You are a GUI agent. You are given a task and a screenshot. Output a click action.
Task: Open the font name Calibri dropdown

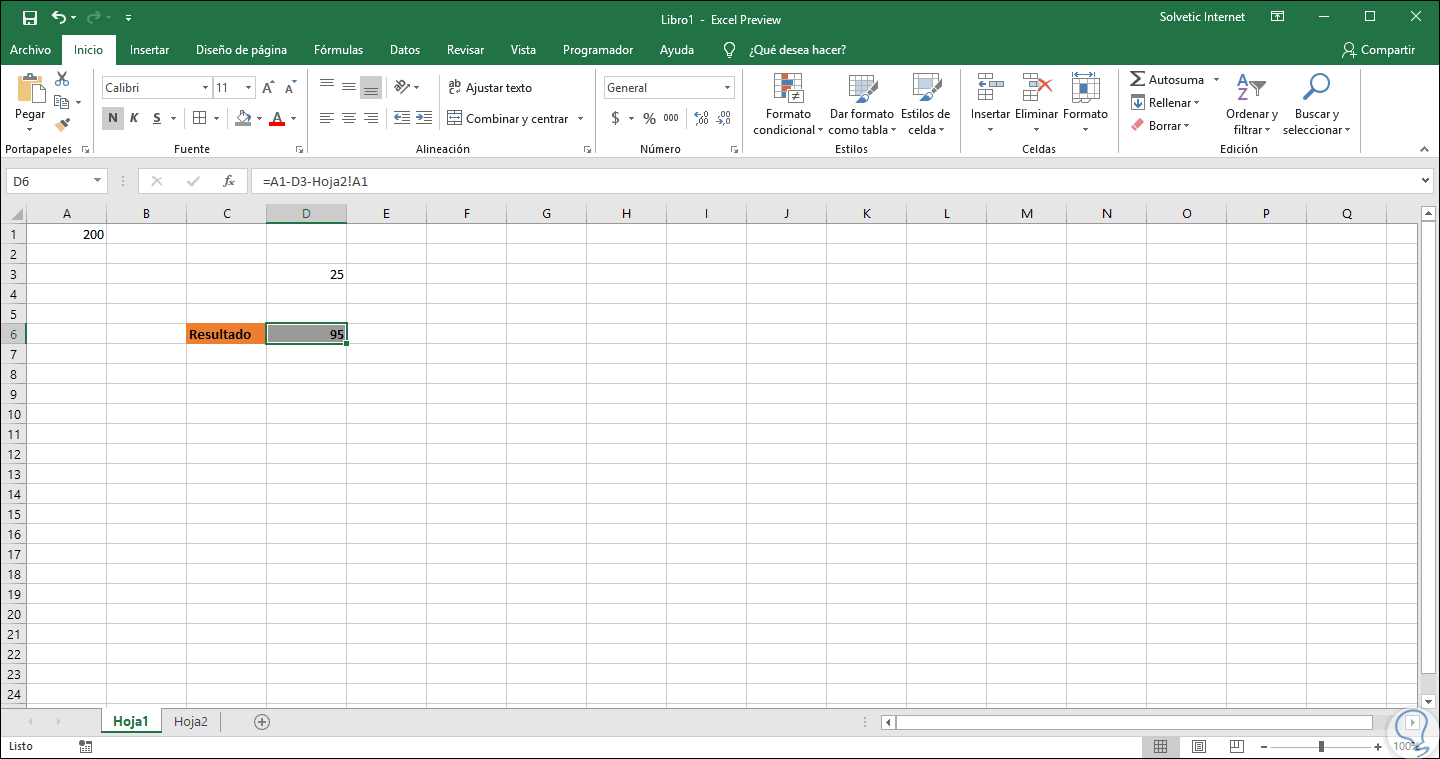click(205, 88)
